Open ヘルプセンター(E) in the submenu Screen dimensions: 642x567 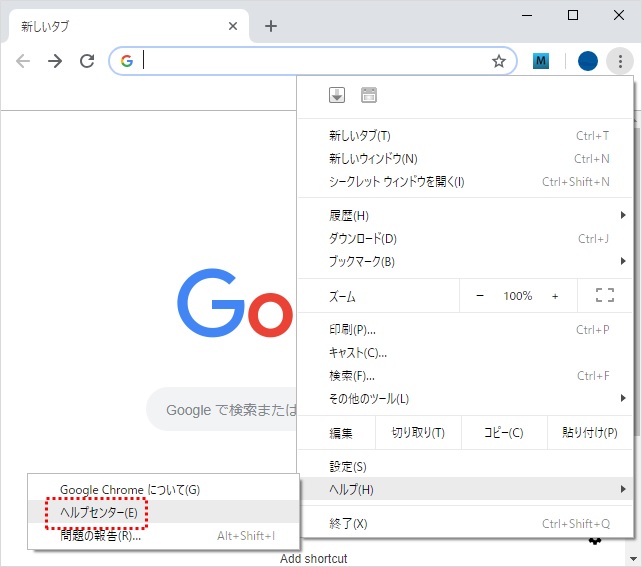tap(163, 512)
